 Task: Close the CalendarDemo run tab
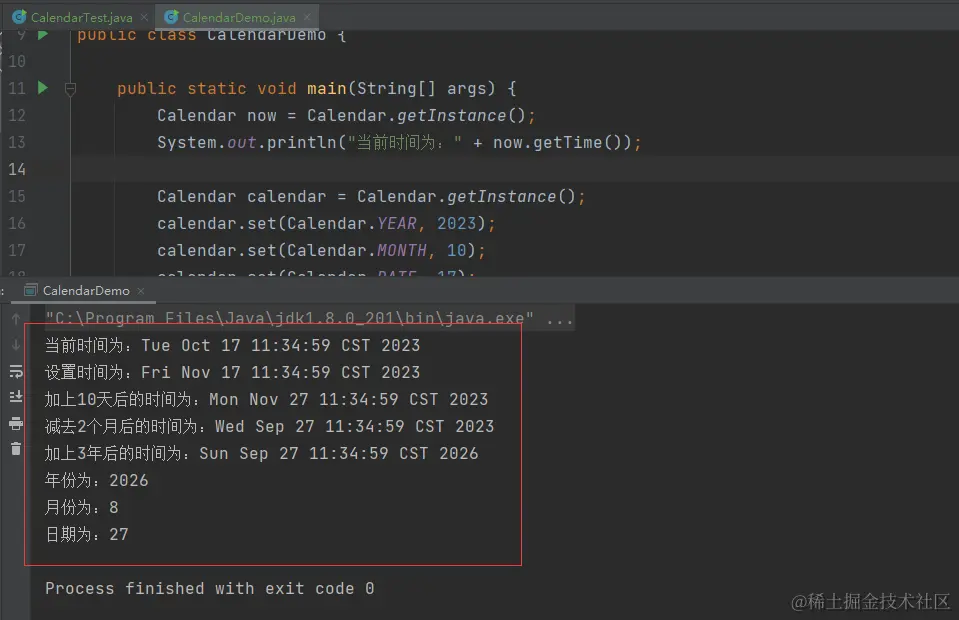pyautogui.click(x=141, y=291)
